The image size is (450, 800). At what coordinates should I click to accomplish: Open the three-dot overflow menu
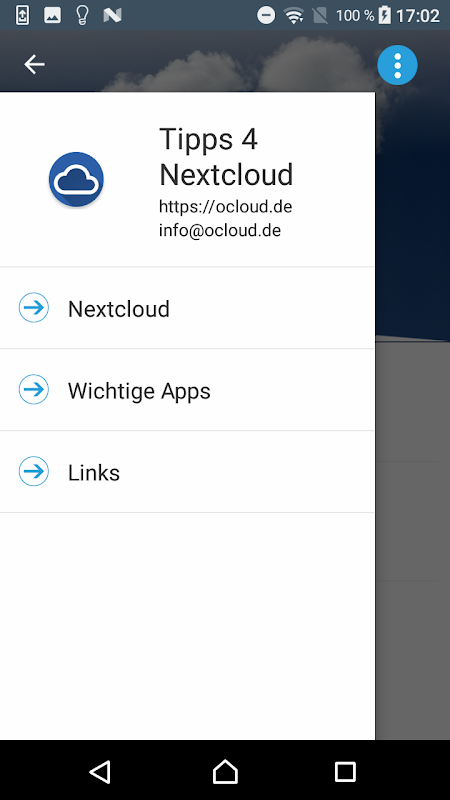coord(397,65)
